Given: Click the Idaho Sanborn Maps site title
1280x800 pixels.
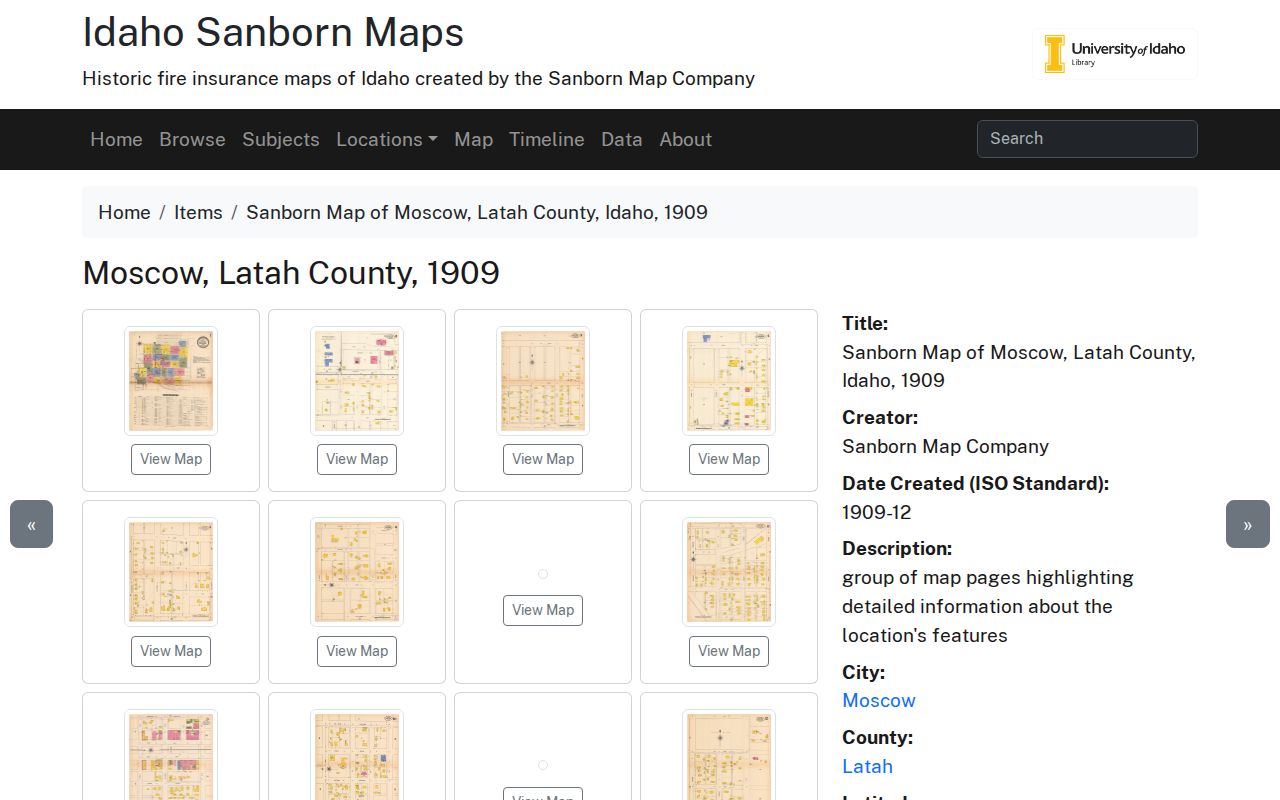Looking at the screenshot, I should coord(273,32).
